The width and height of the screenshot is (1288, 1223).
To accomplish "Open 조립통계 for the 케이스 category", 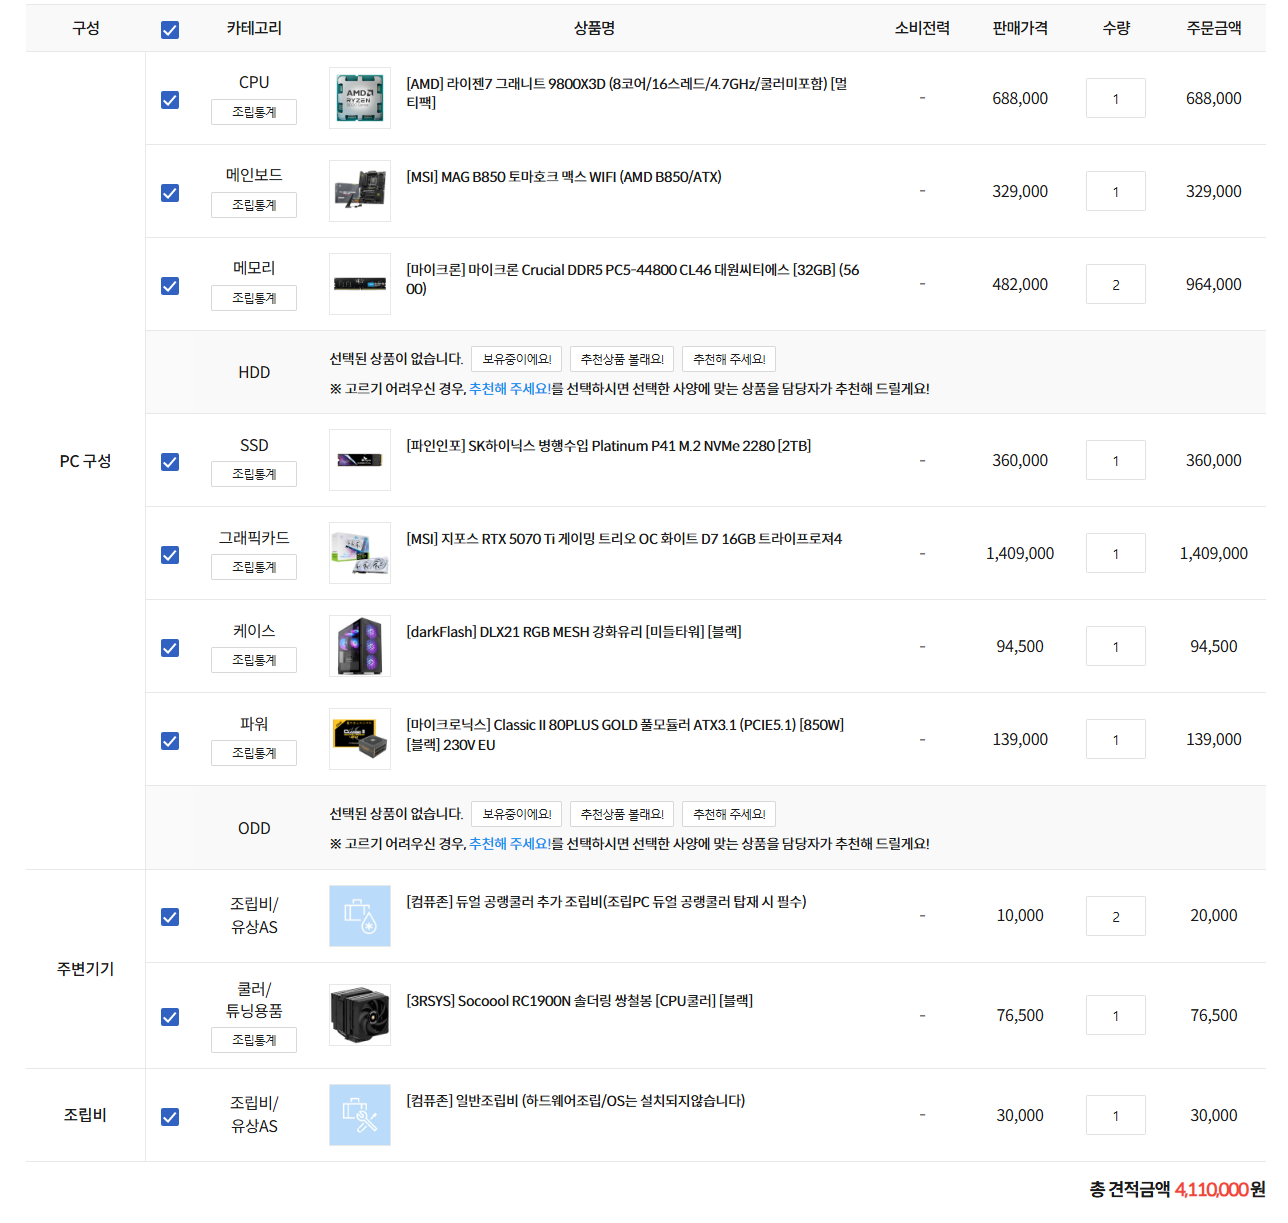I will click(x=254, y=660).
